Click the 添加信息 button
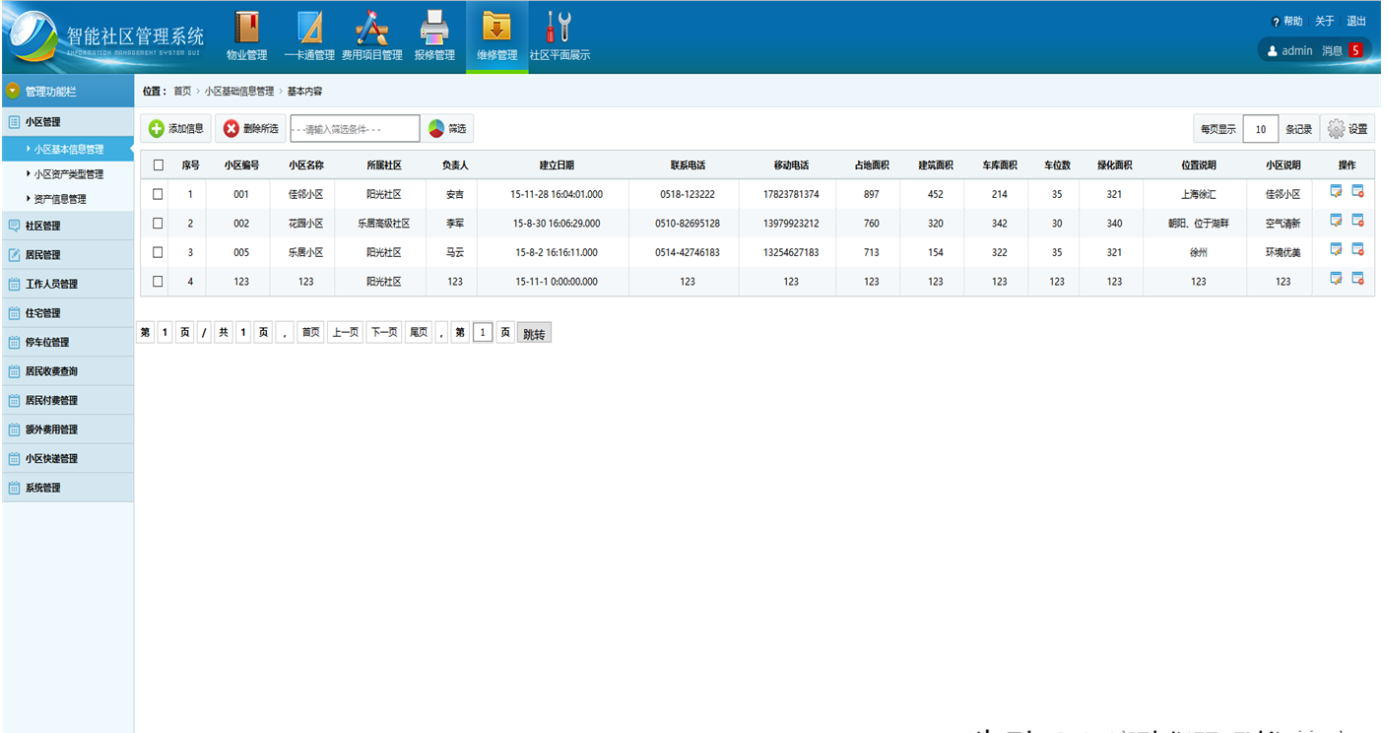The width and height of the screenshot is (1388, 733). (176, 129)
